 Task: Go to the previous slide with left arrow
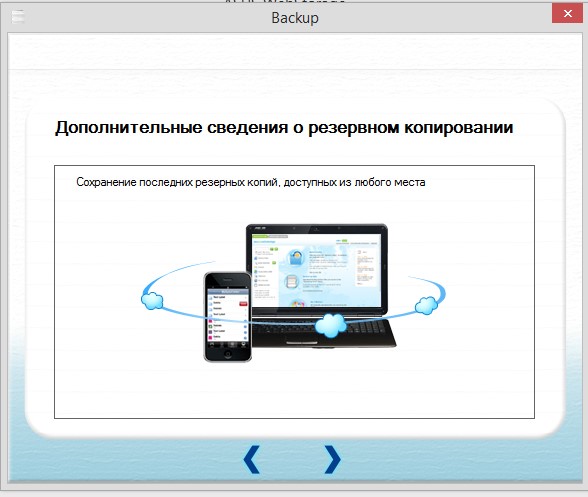pos(252,459)
